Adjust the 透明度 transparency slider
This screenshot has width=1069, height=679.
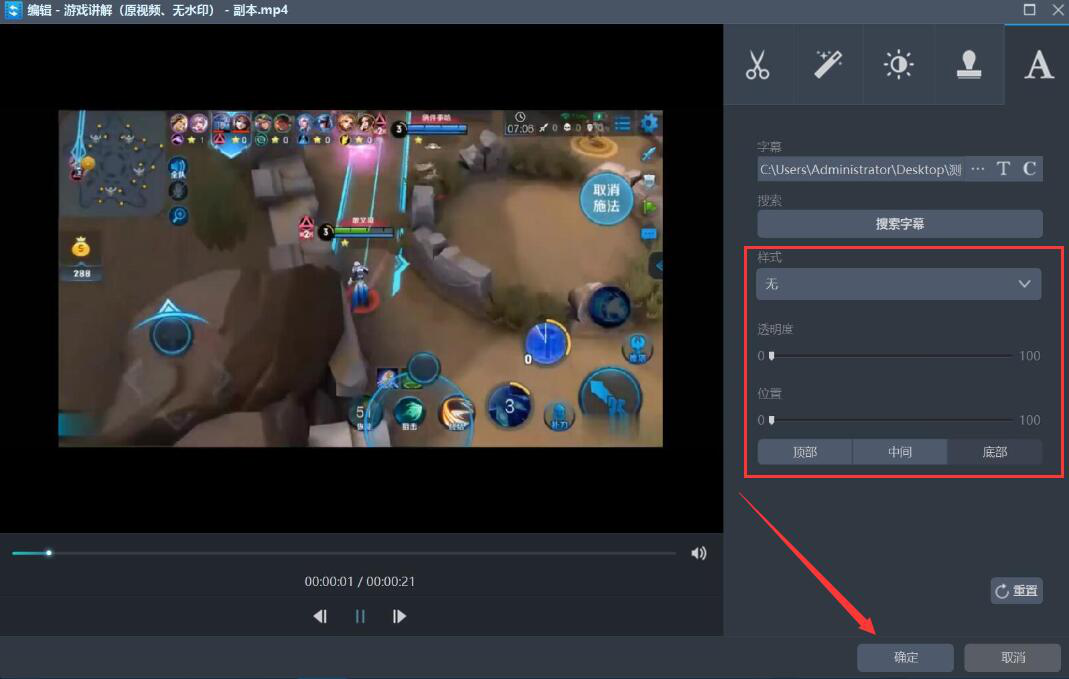point(892,356)
